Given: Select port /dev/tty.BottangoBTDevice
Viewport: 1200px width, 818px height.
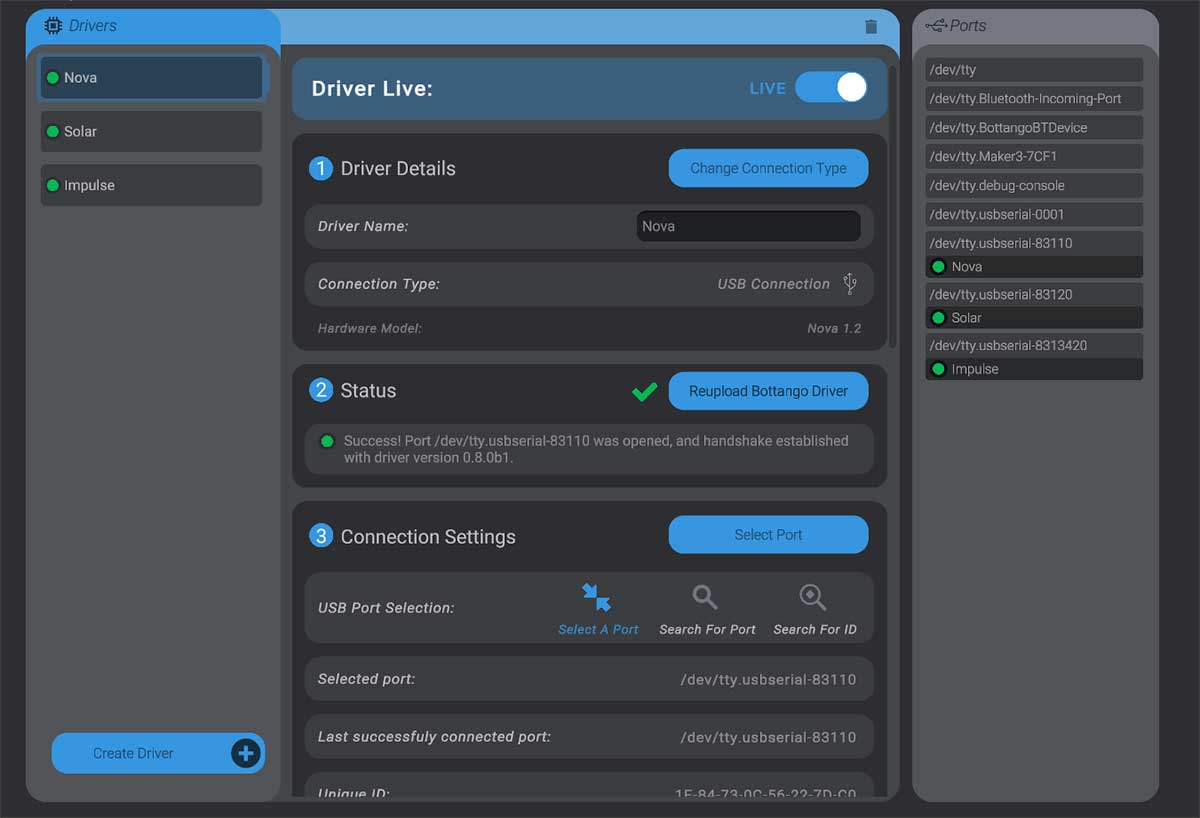Looking at the screenshot, I should point(1034,128).
